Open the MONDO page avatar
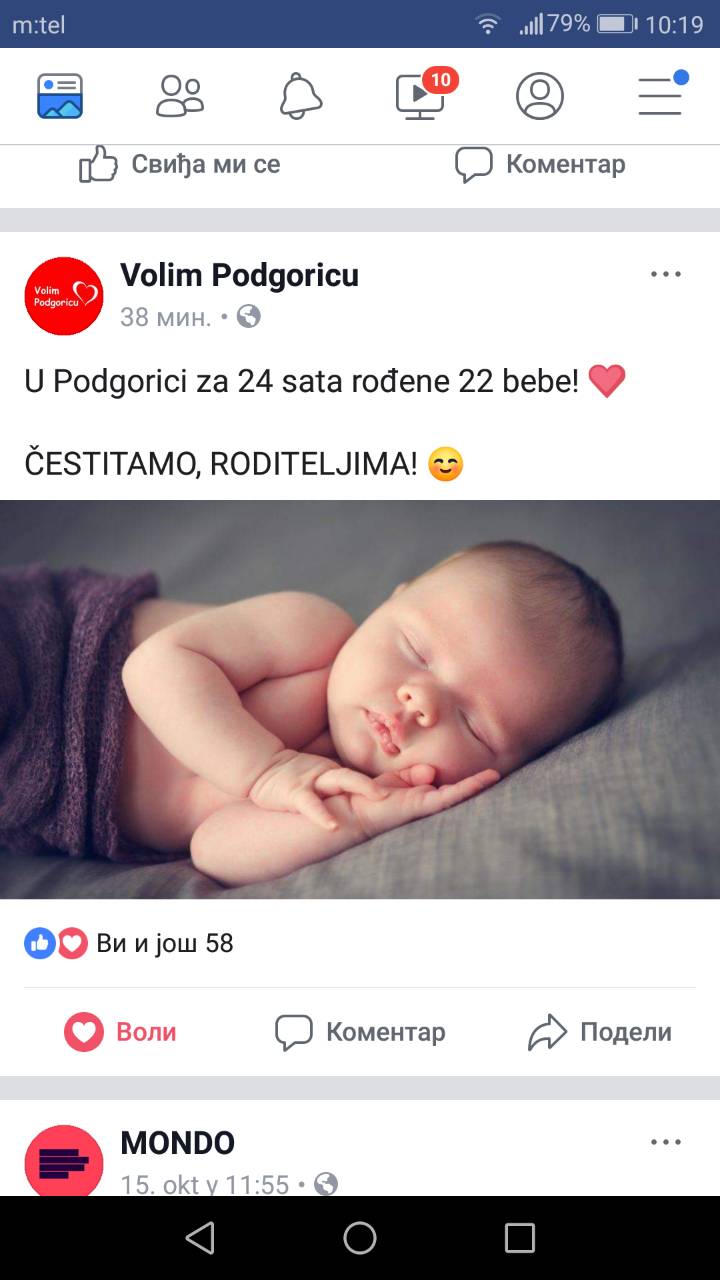This screenshot has width=720, height=1280. (64, 1160)
